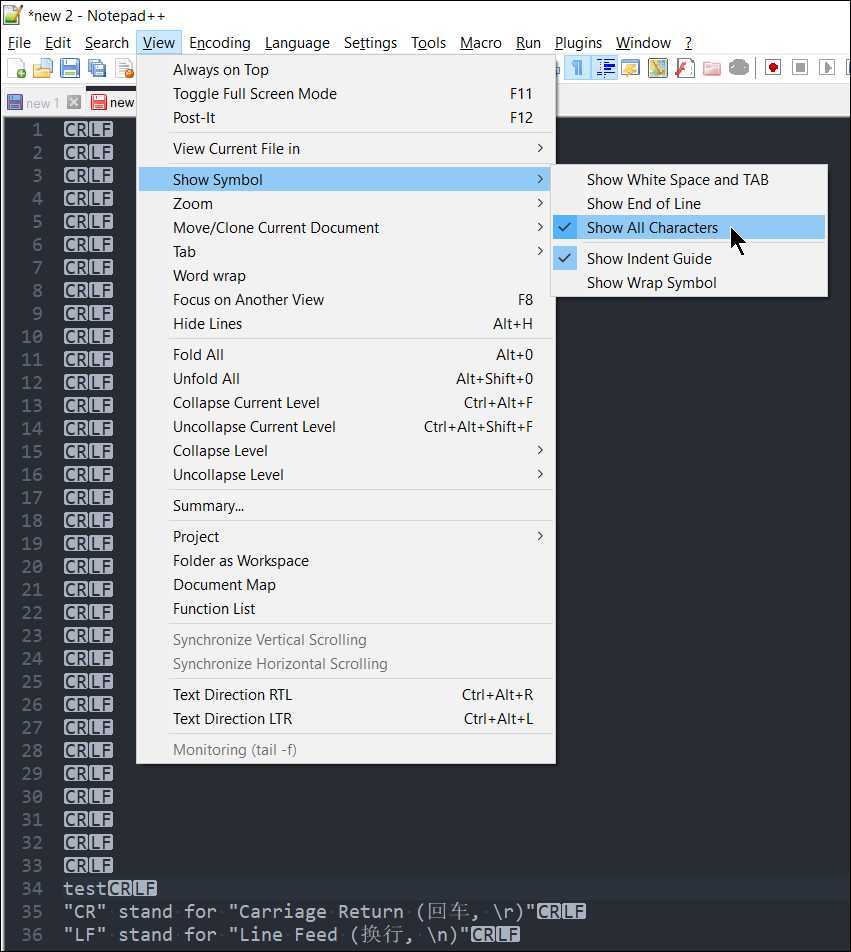Click the Save toolbar icon
This screenshot has width=851, height=952.
70,68
